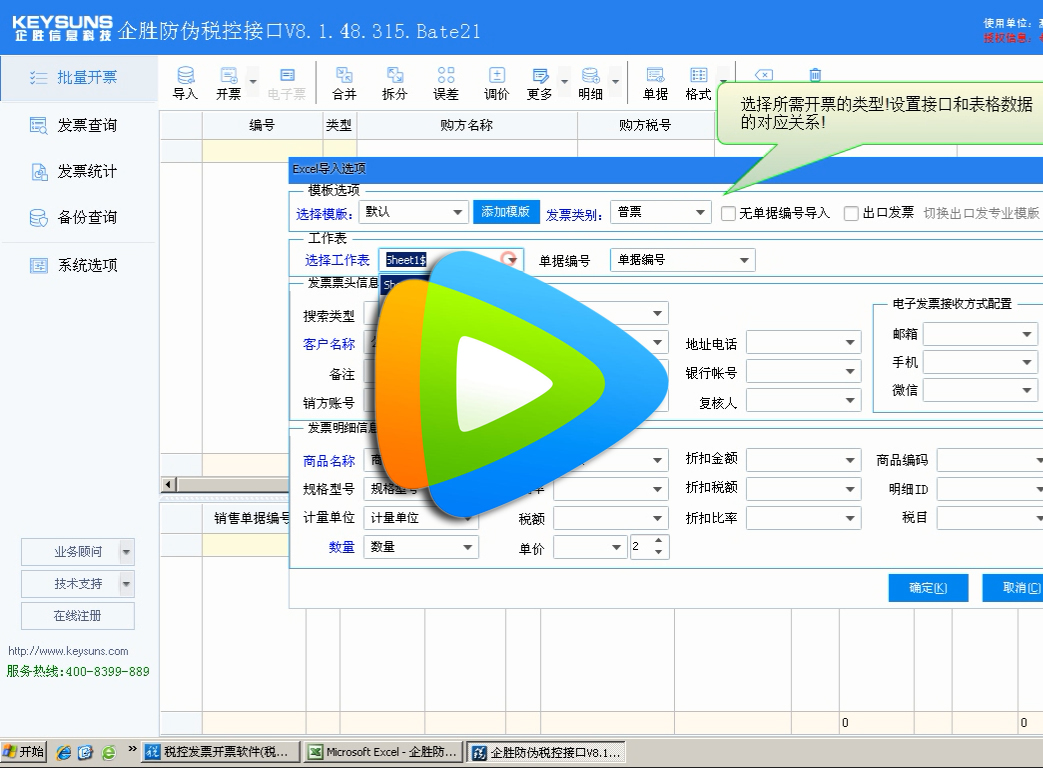
Task: Switch to Microsoft Excel in the taskbar
Action: click(x=383, y=751)
